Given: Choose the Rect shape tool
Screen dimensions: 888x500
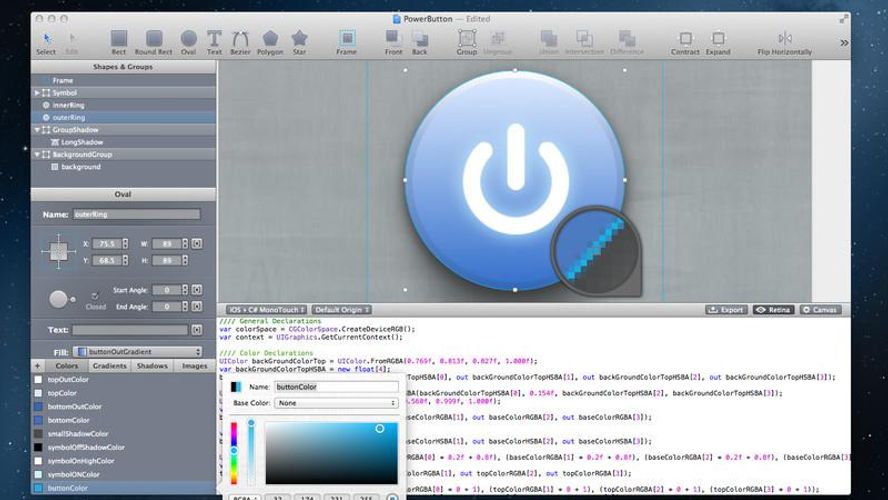Looking at the screenshot, I should 118,42.
